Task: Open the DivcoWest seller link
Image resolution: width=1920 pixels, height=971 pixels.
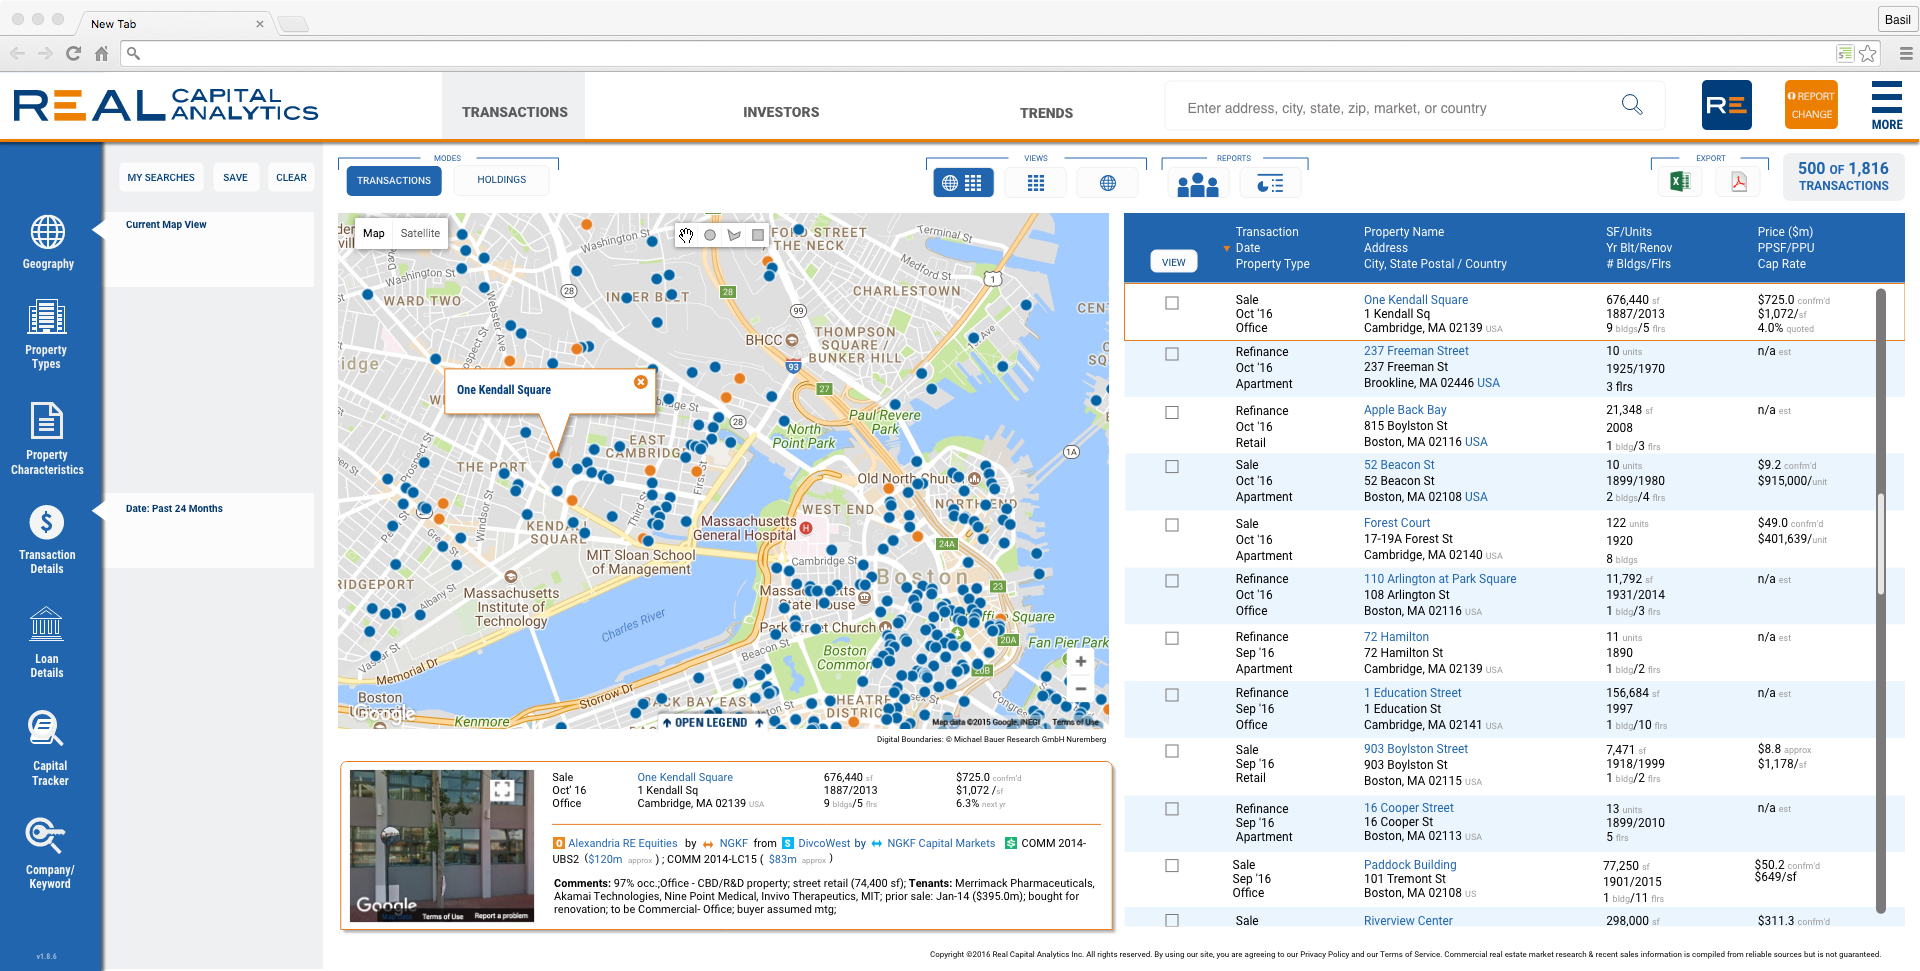Action: (824, 843)
